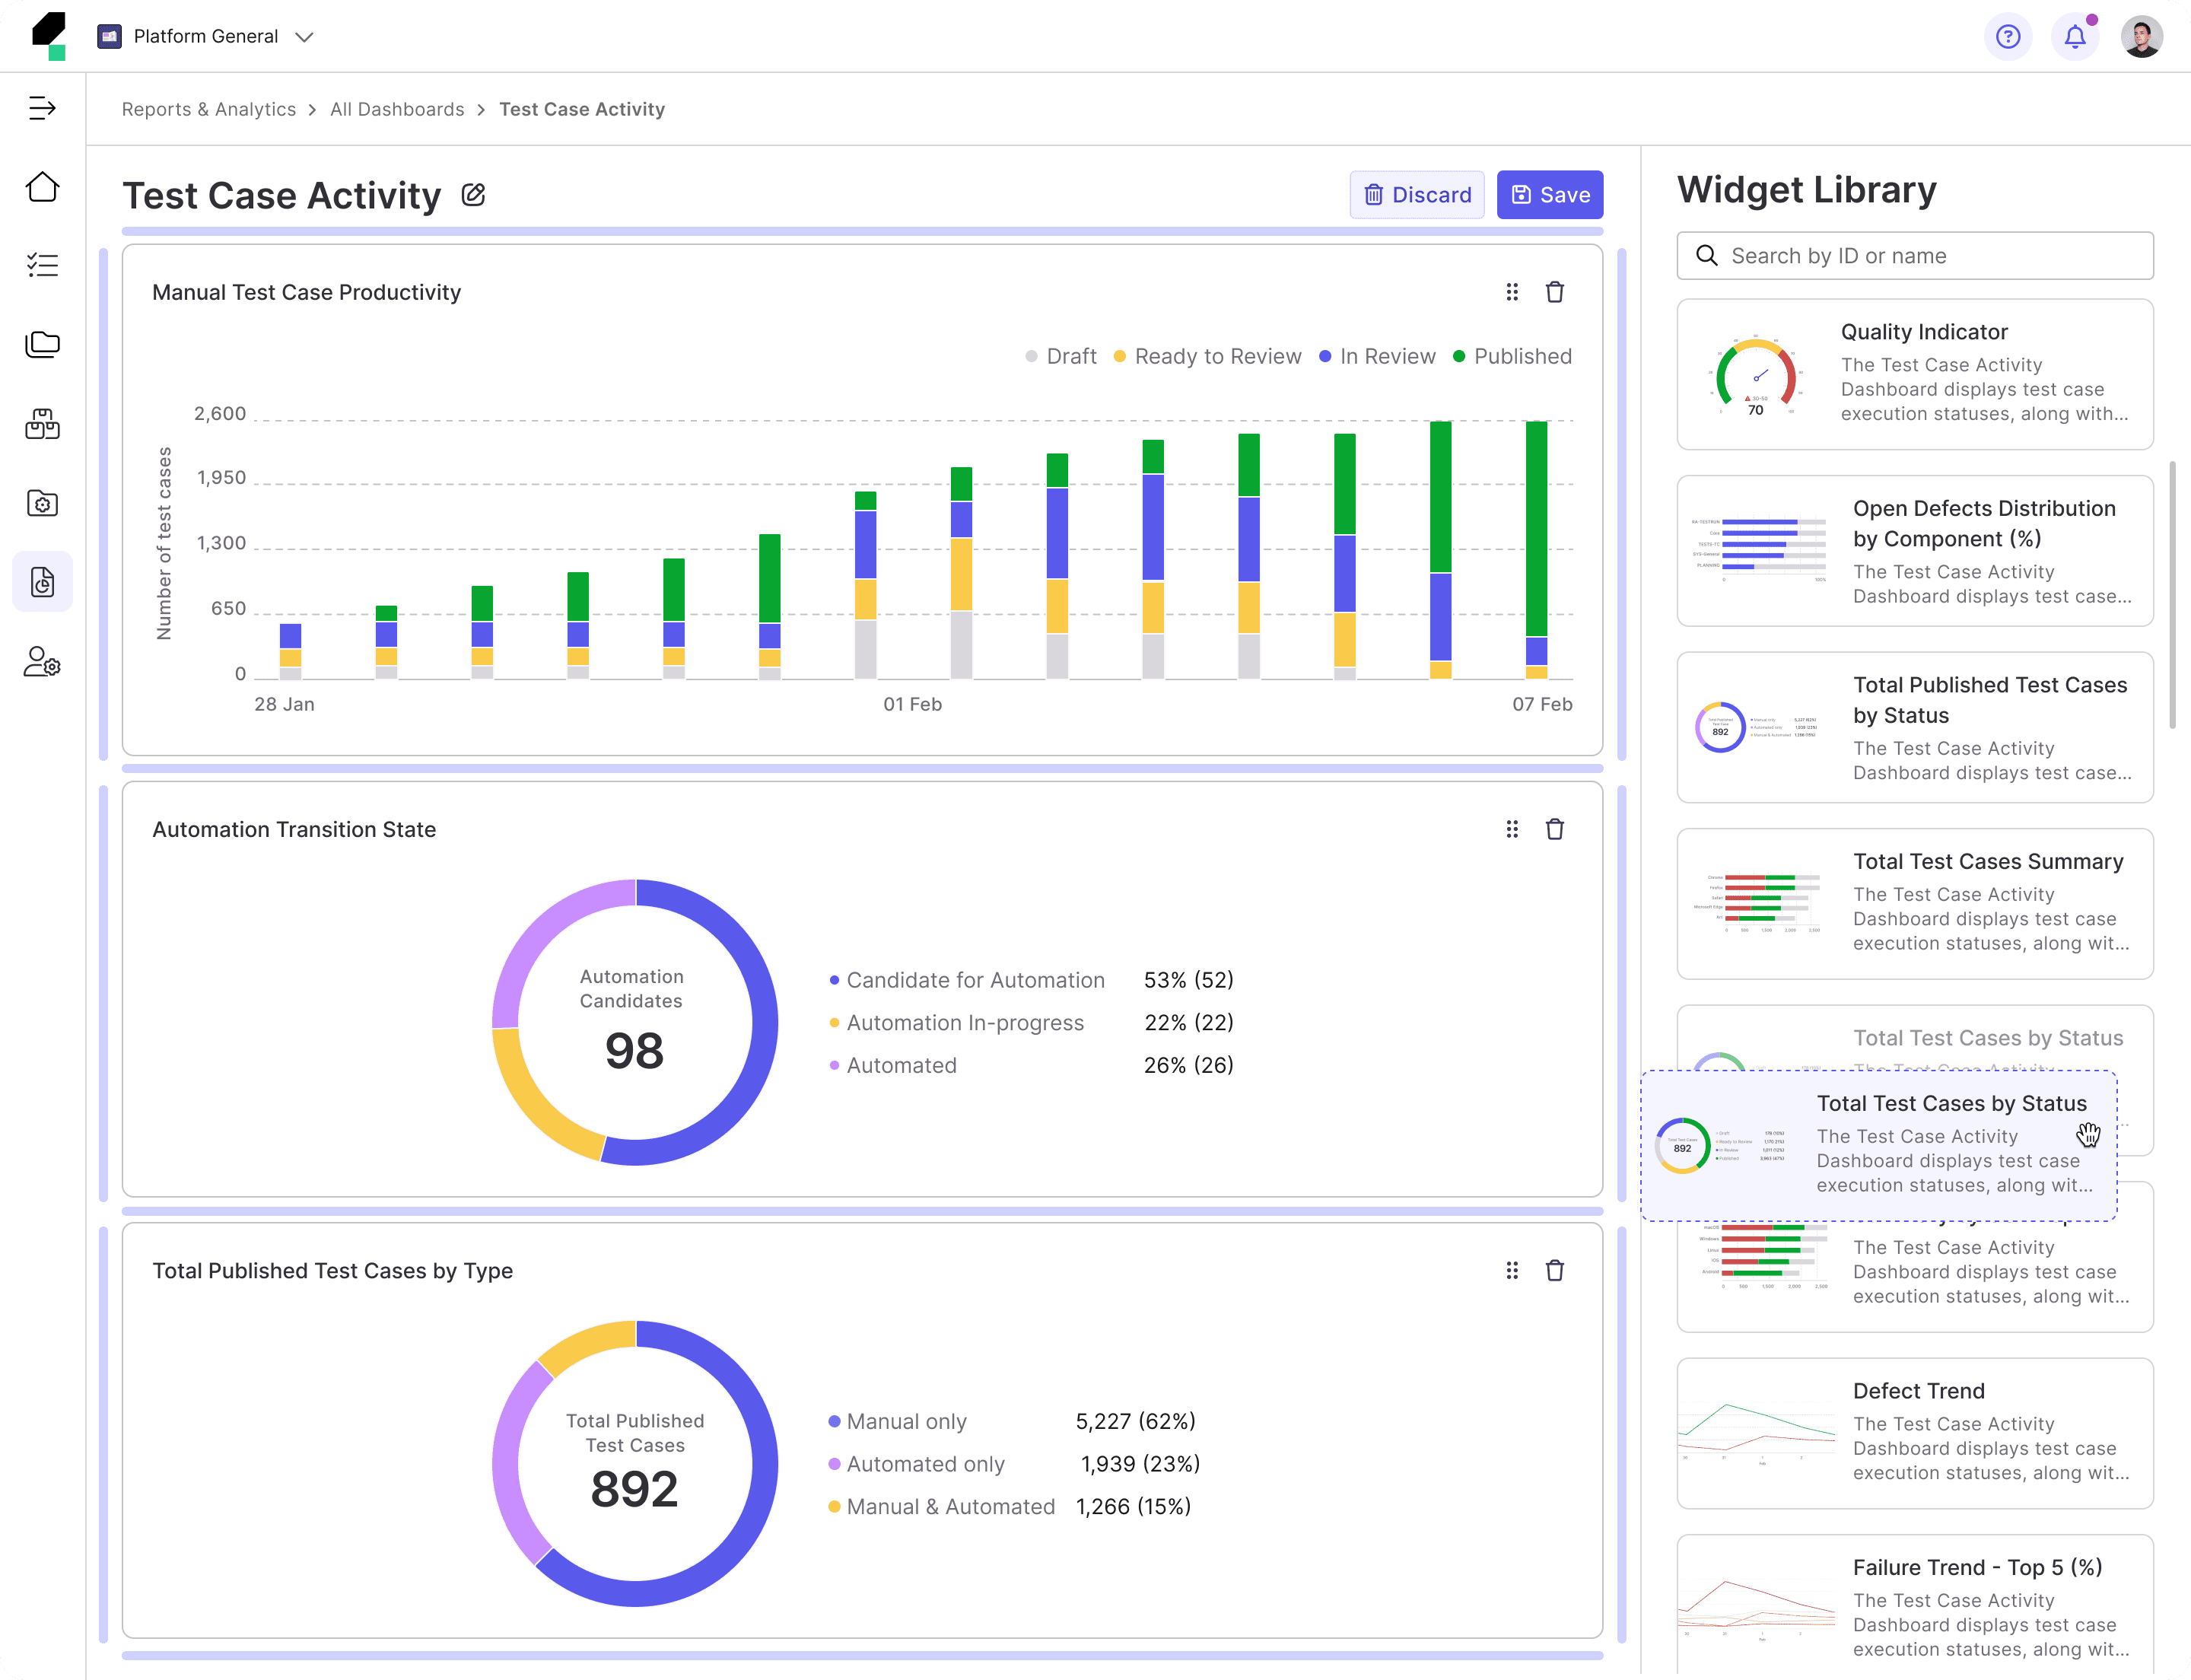Open the user settings sidebar icon
This screenshot has width=2191, height=1680.
coord(42,662)
